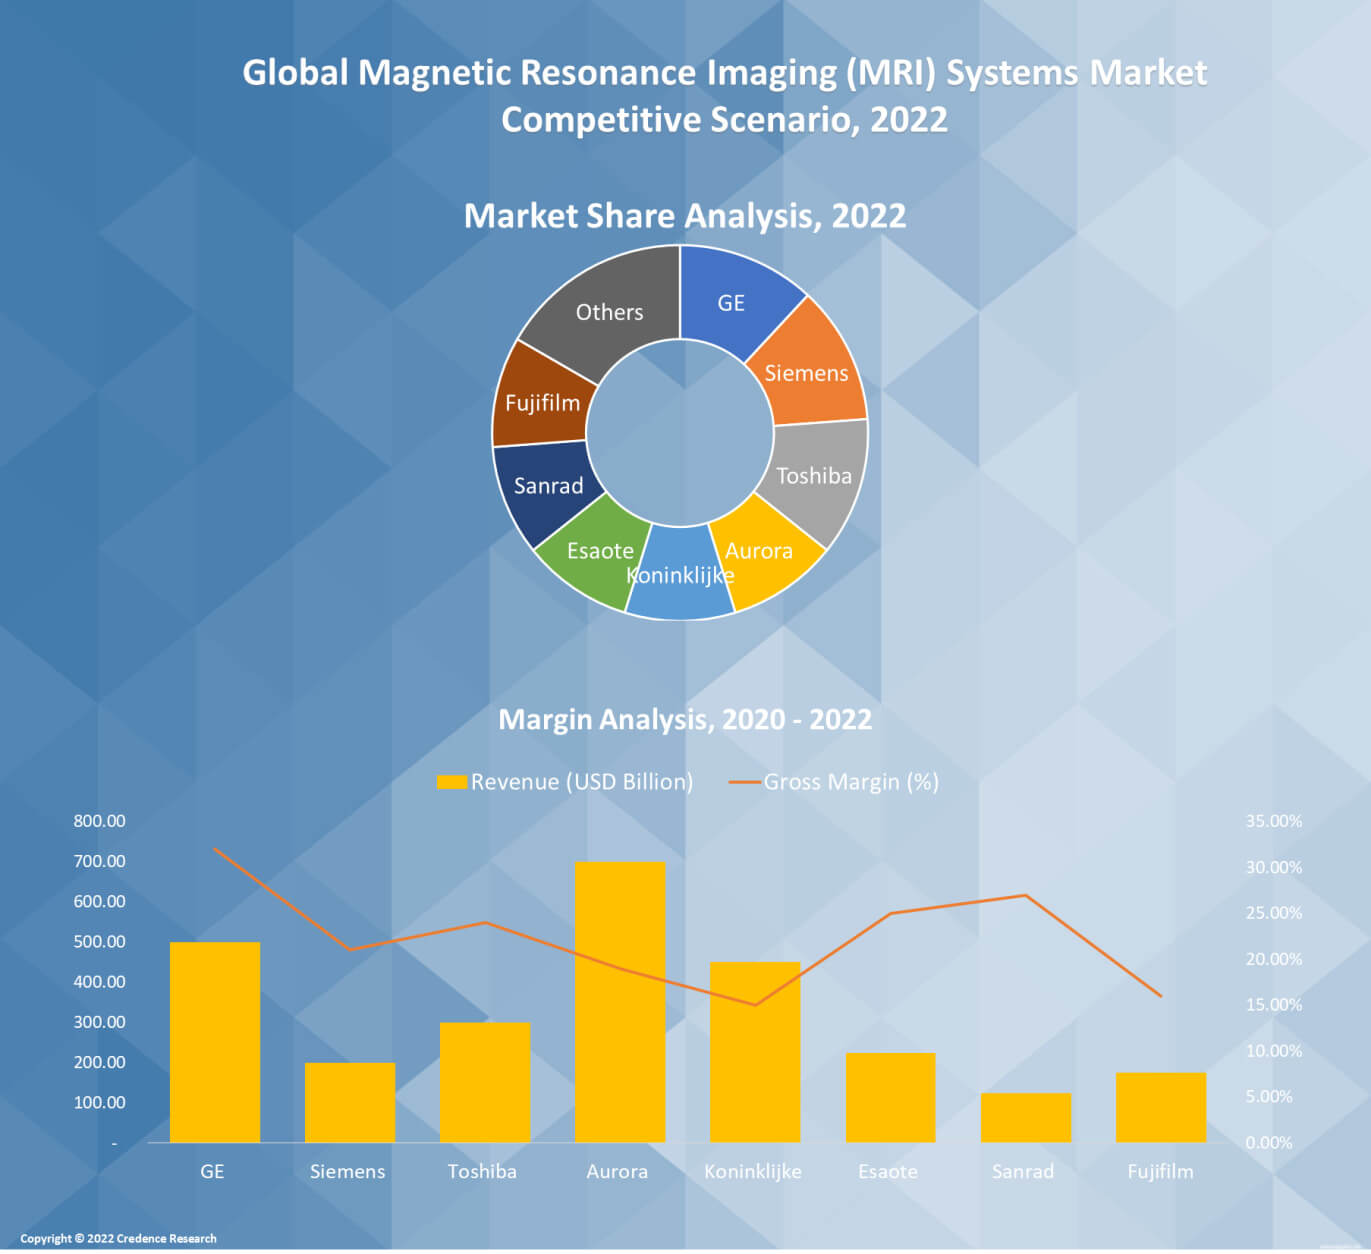This screenshot has width=1371, height=1254.
Task: Select the yellow Aurora donut slice
Action: (x=762, y=555)
